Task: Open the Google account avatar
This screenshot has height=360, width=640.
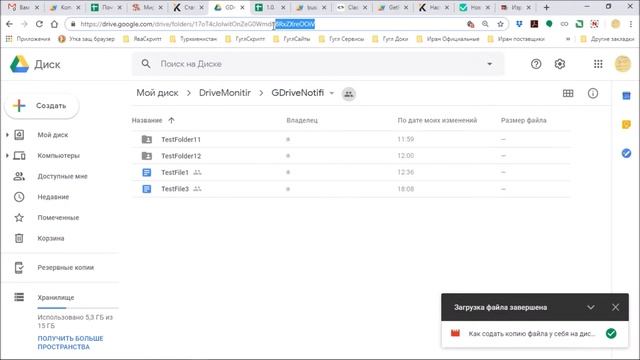Action: [623, 64]
